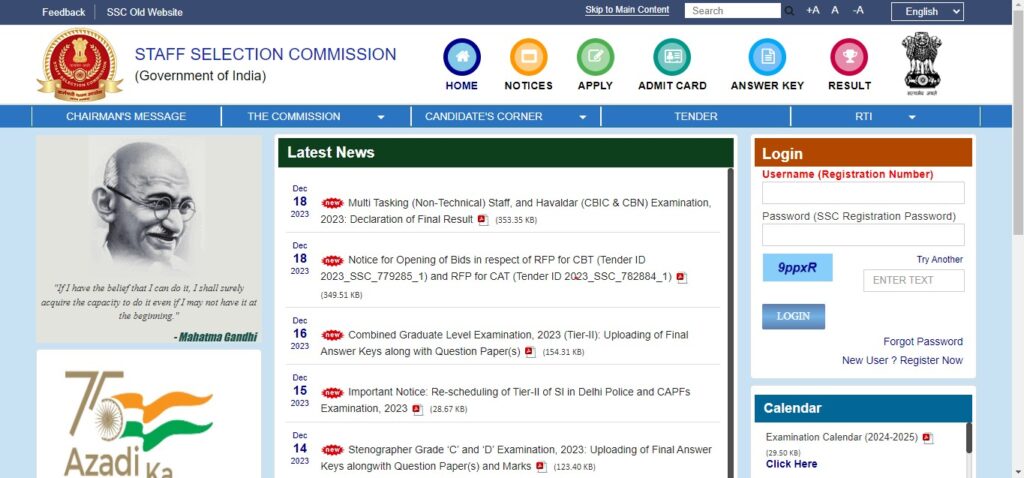Click the Username registration number field
This screenshot has width=1024, height=478.
click(863, 193)
